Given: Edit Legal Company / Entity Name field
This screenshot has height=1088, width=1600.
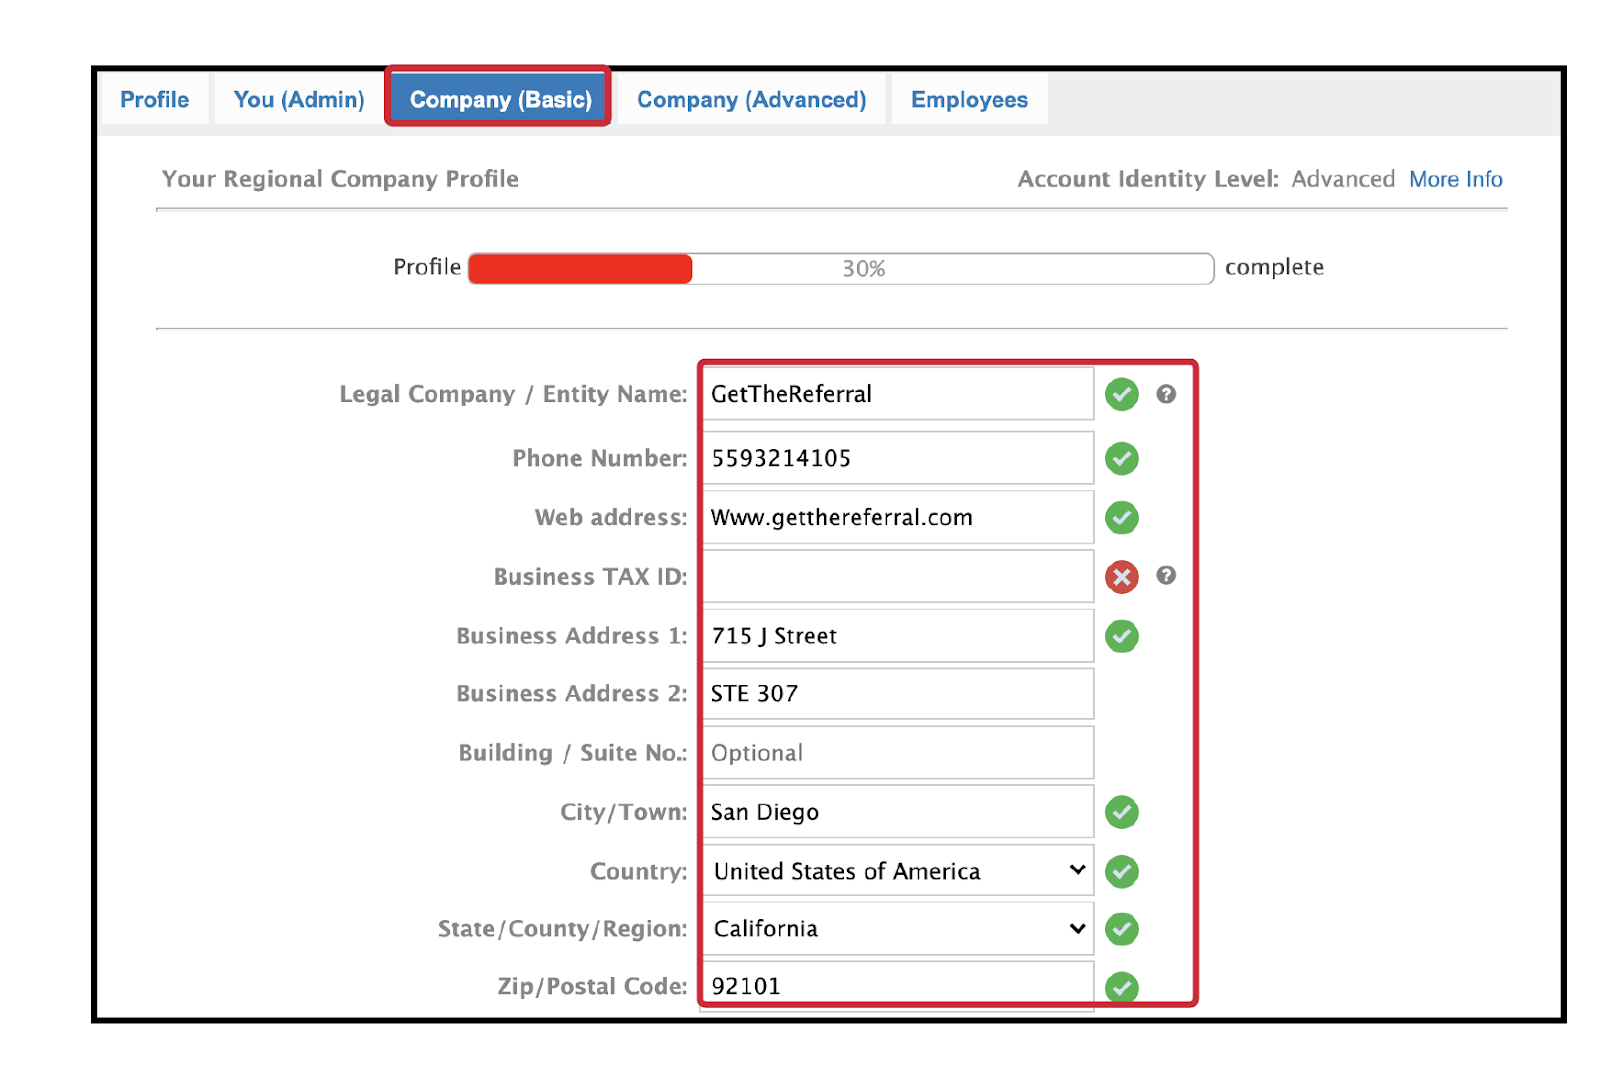Looking at the screenshot, I should pos(898,394).
